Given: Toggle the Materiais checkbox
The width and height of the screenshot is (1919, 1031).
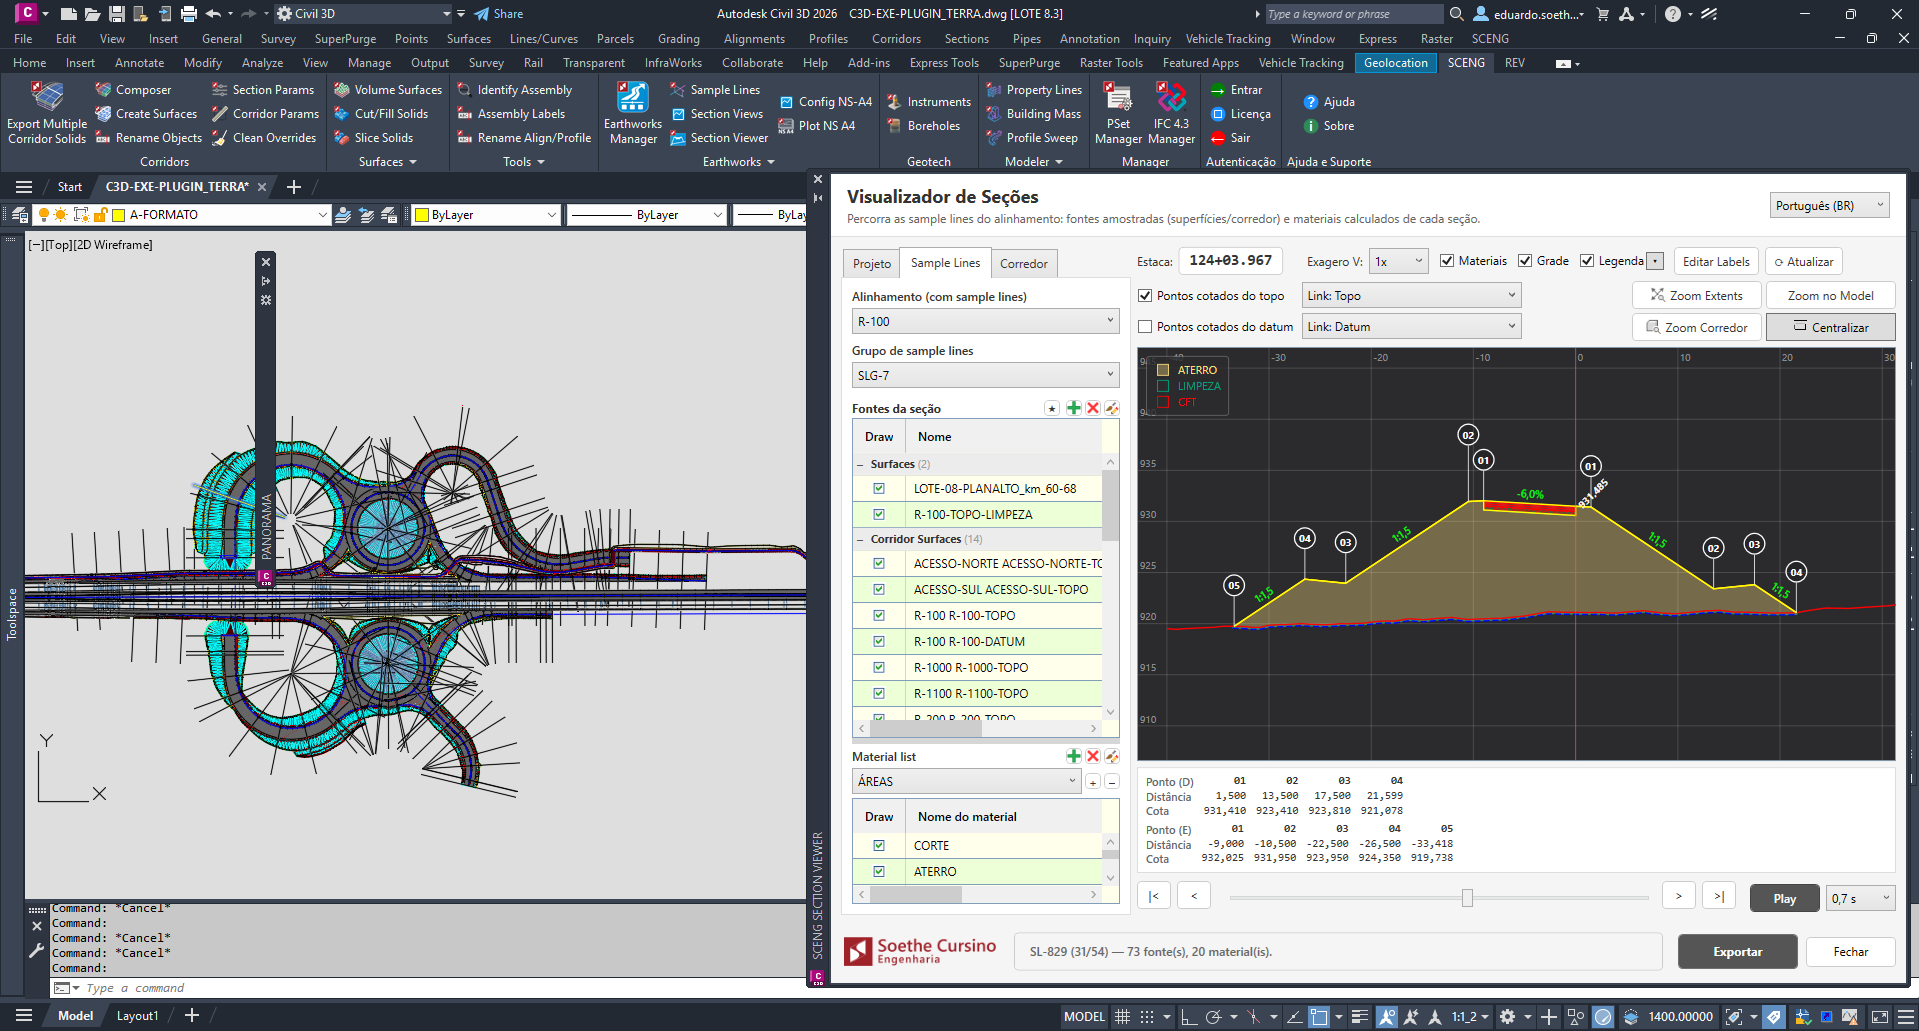Looking at the screenshot, I should [x=1447, y=261].
